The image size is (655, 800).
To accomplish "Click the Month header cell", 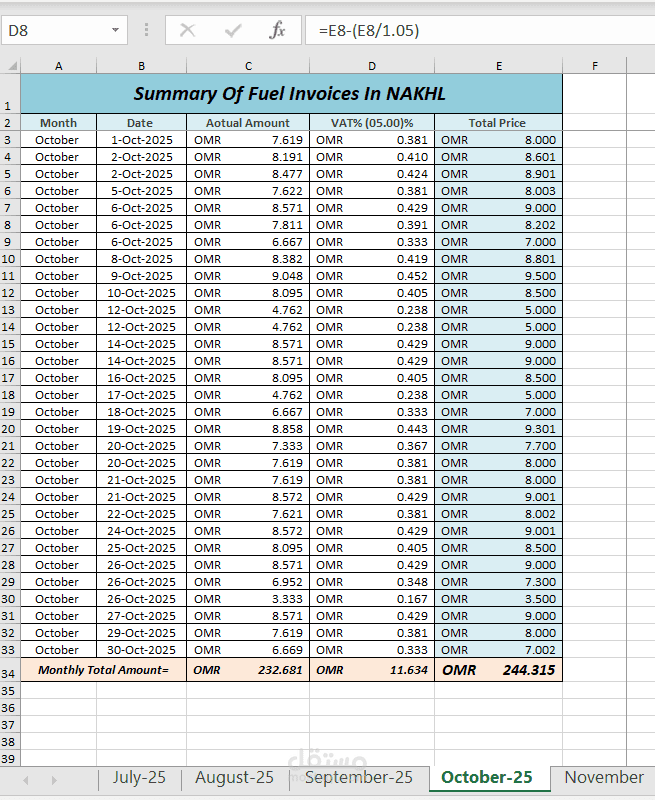I will 59,123.
